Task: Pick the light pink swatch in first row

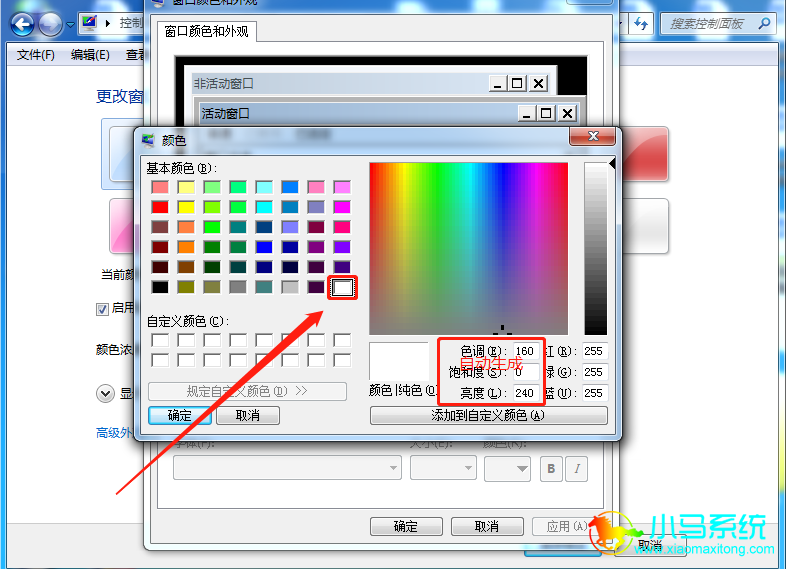Action: pyautogui.click(x=316, y=187)
